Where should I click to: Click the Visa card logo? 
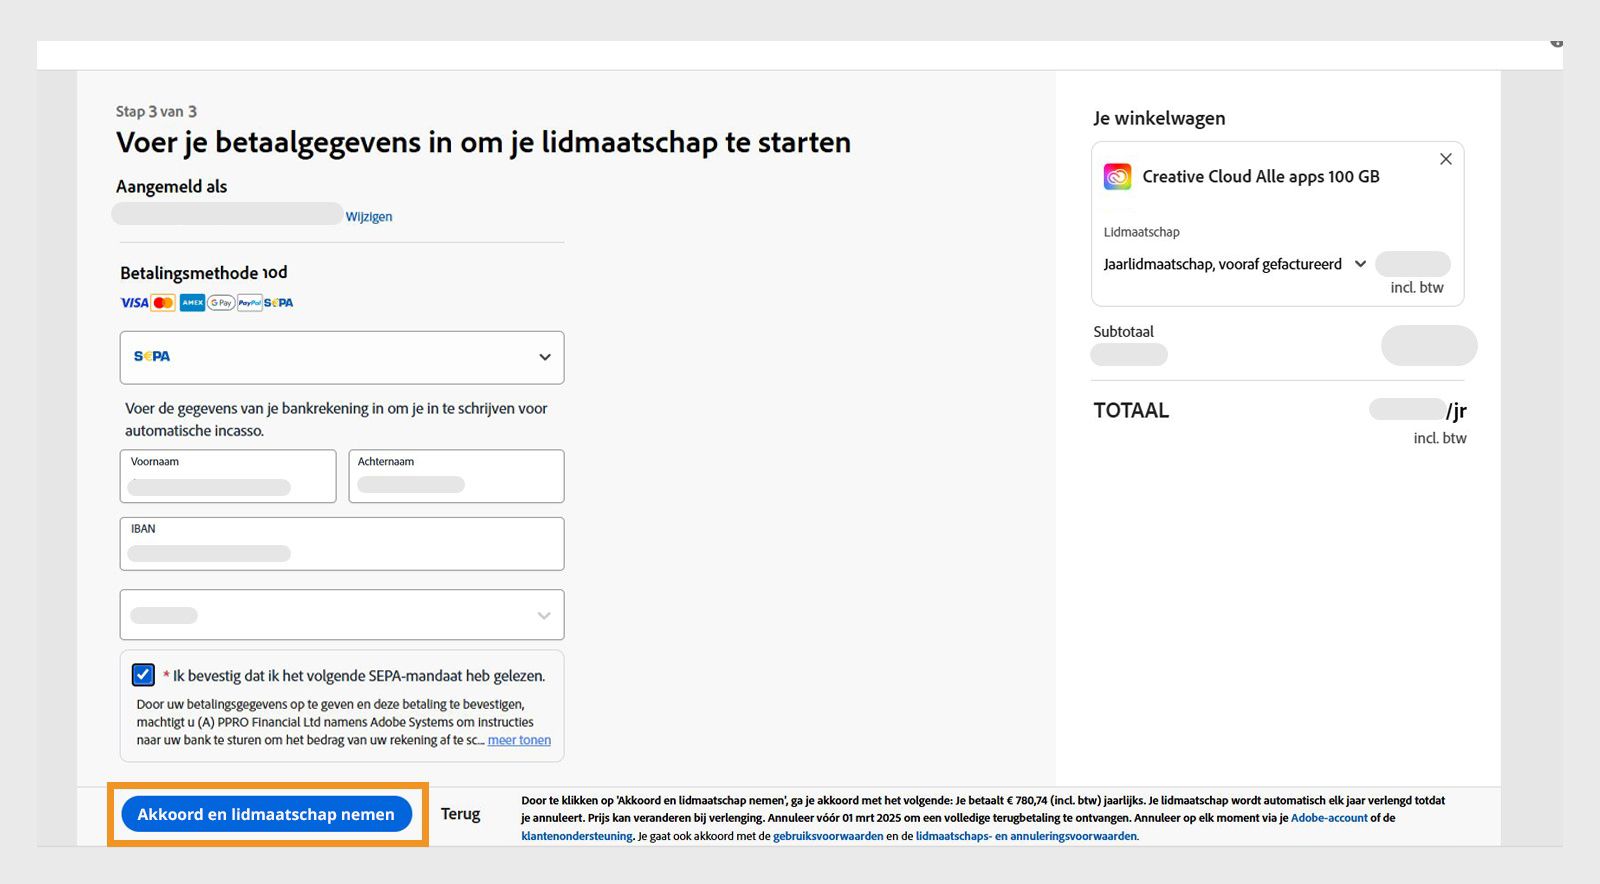click(134, 303)
